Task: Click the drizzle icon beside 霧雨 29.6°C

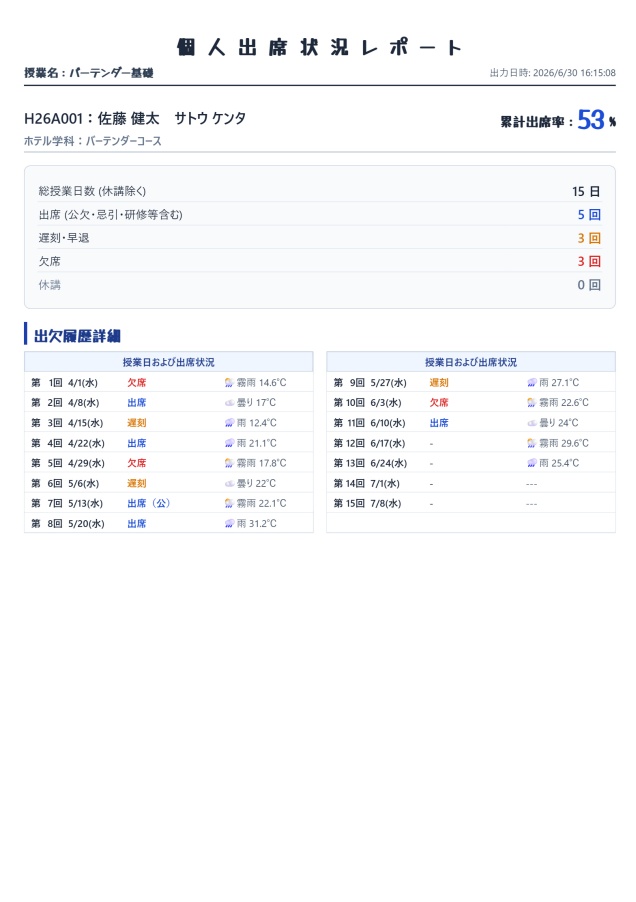Action: (531, 443)
